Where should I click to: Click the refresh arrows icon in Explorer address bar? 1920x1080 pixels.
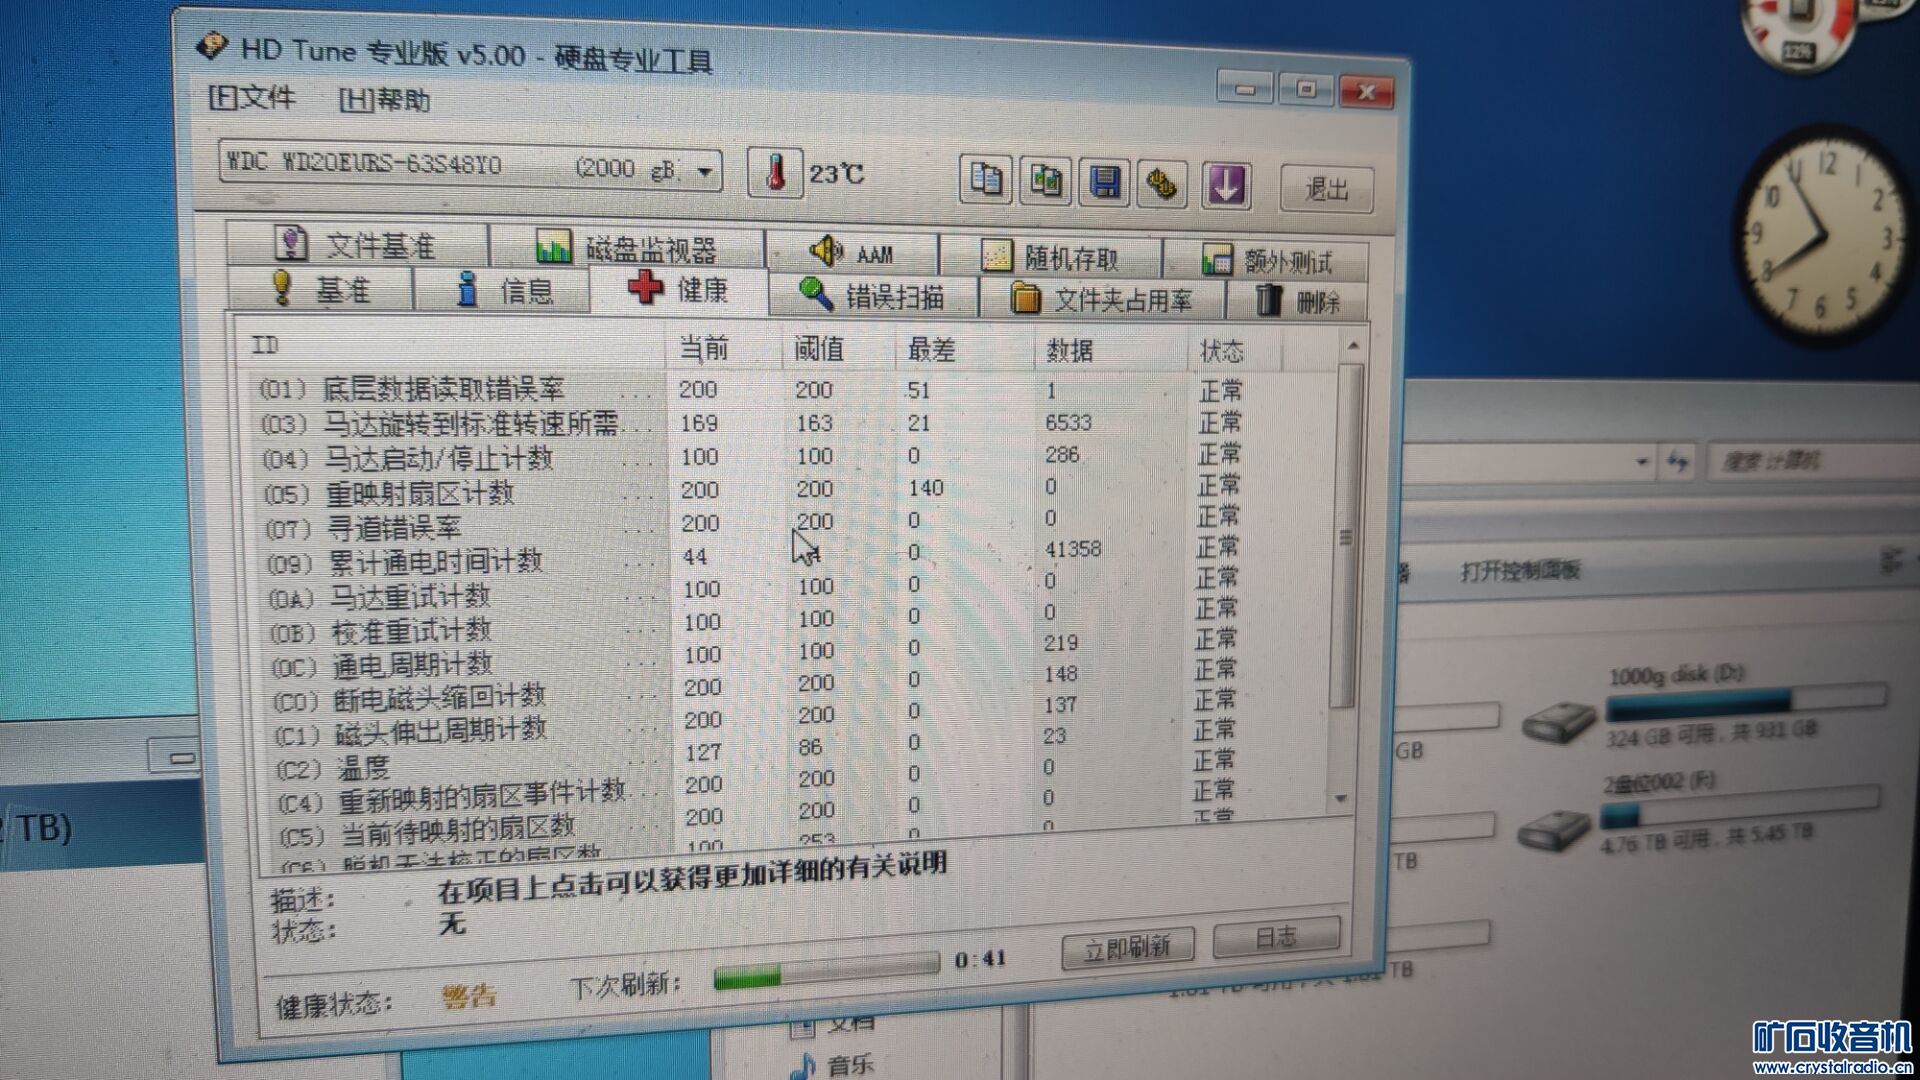pos(1678,461)
